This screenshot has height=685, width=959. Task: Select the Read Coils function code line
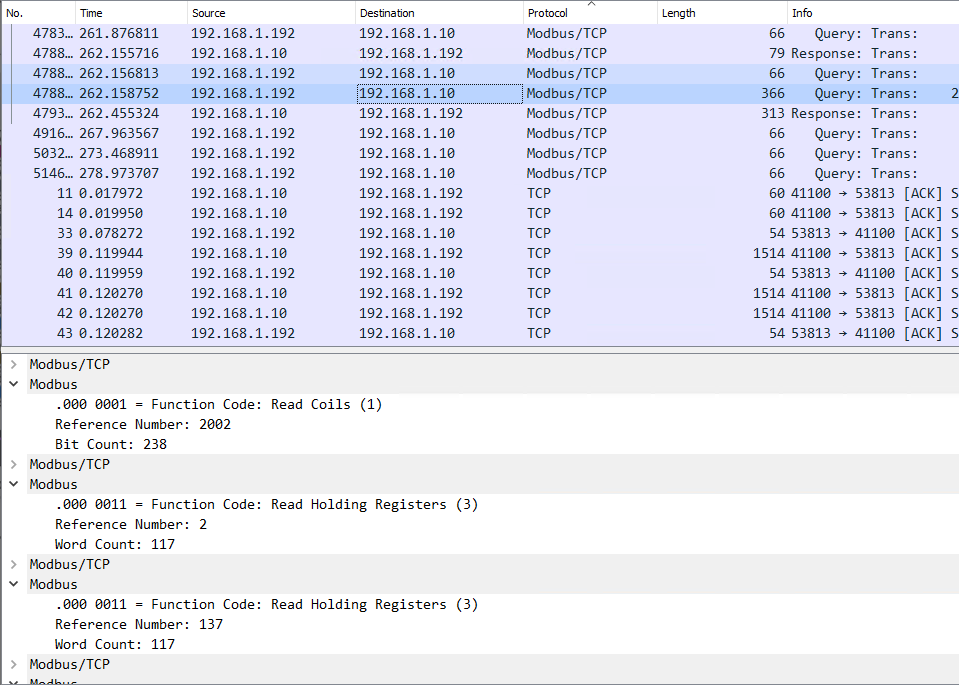click(218, 404)
